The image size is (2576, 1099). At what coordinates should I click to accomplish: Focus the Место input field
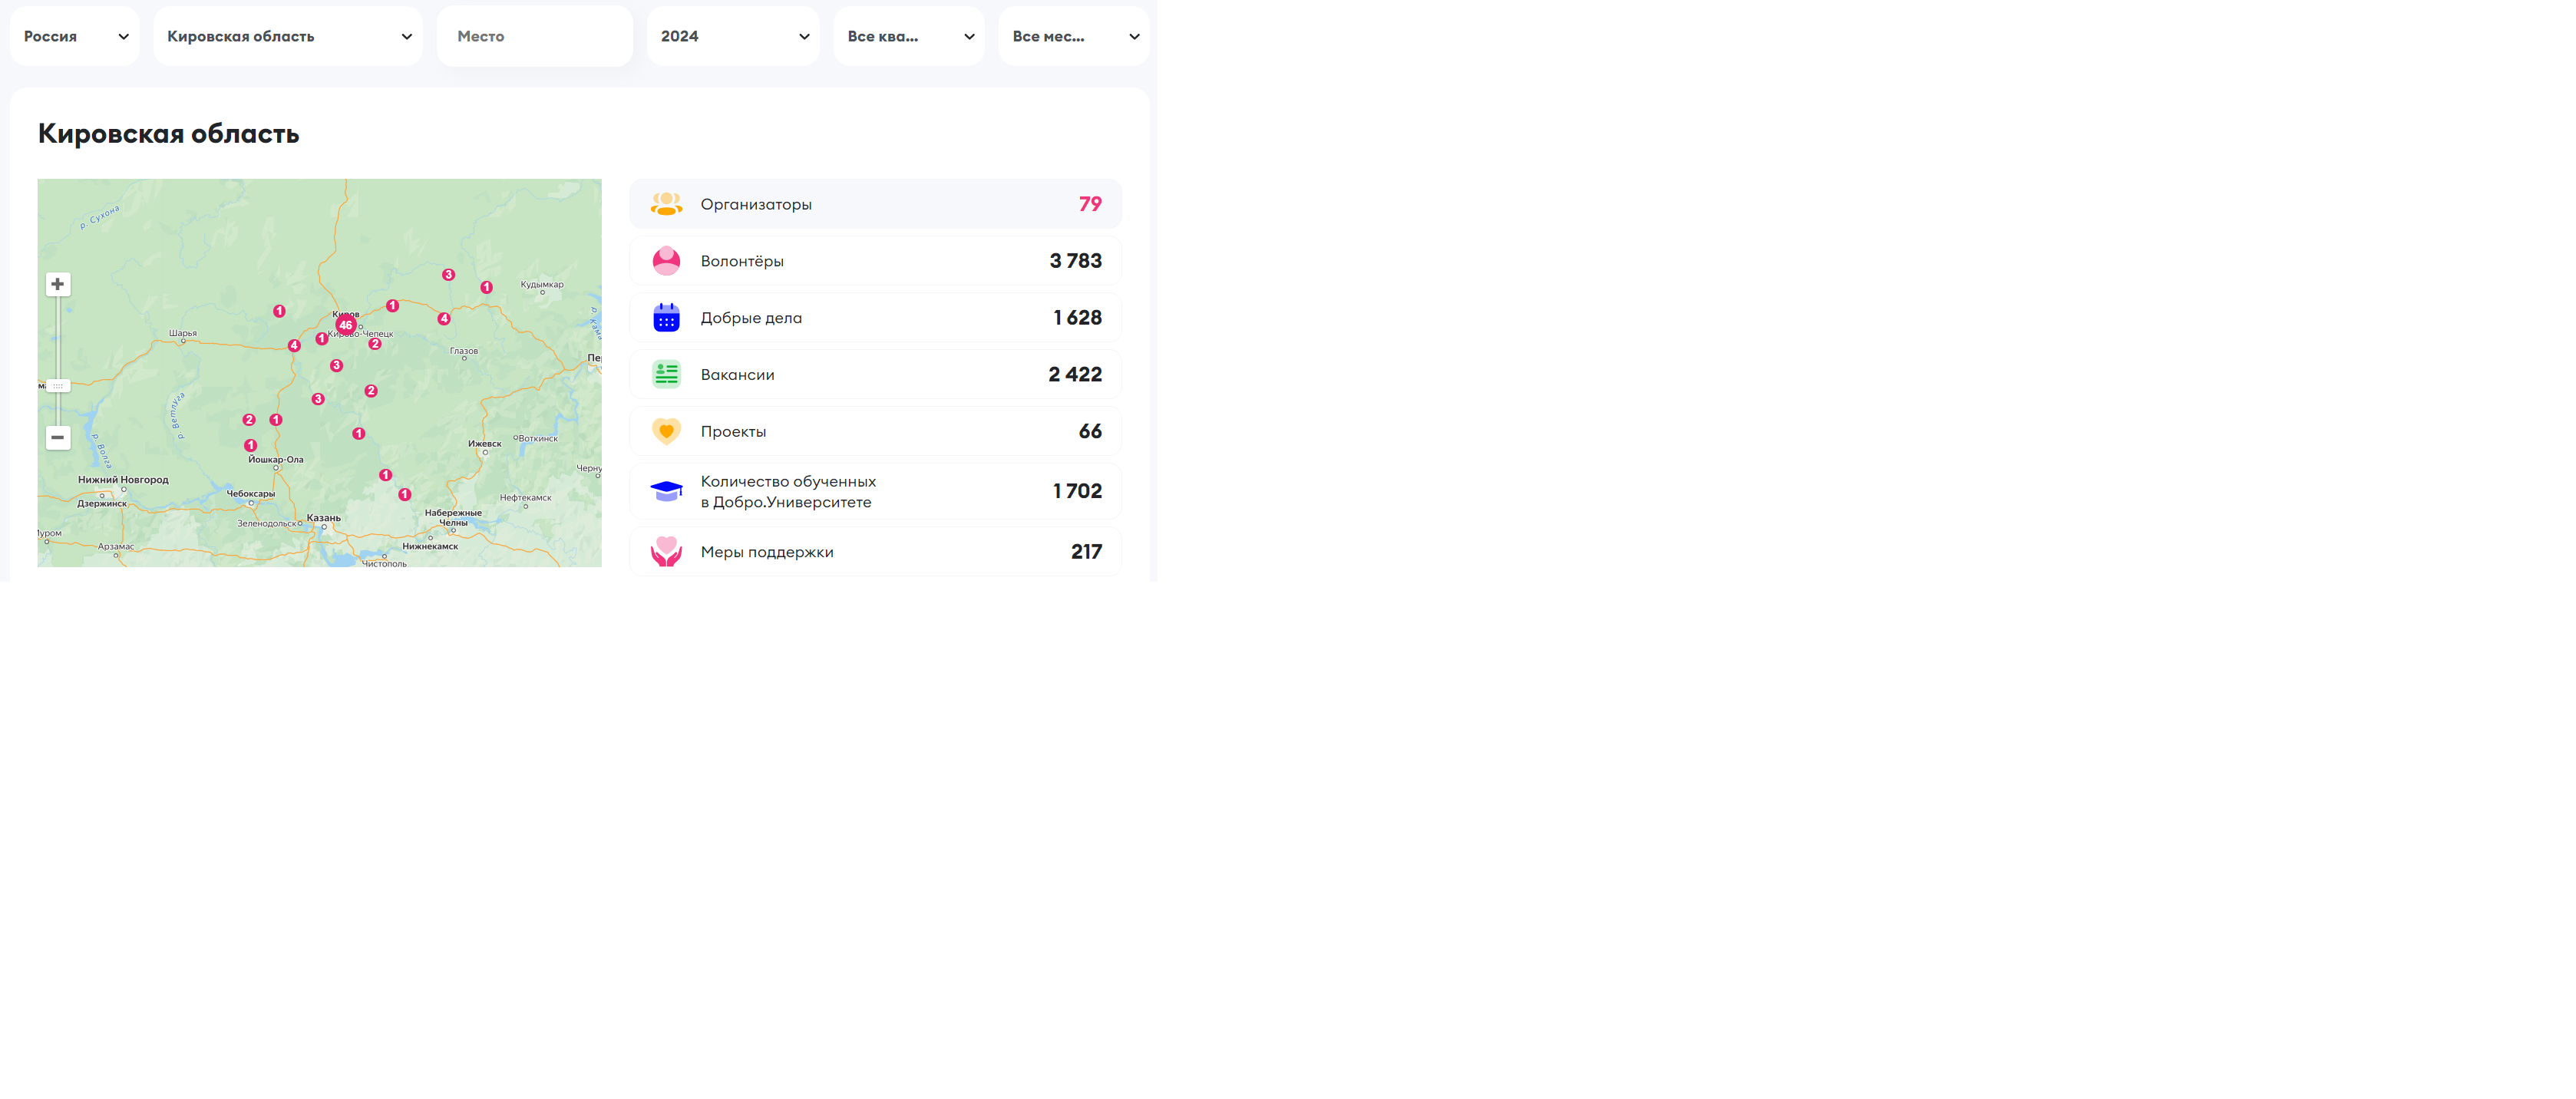[x=535, y=37]
